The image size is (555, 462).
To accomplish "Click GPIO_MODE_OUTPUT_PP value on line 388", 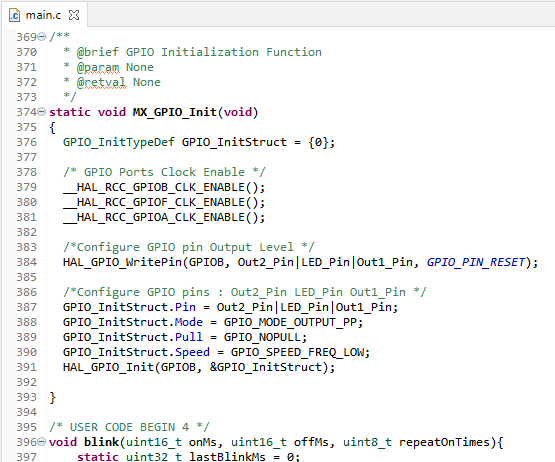I will (x=290, y=322).
